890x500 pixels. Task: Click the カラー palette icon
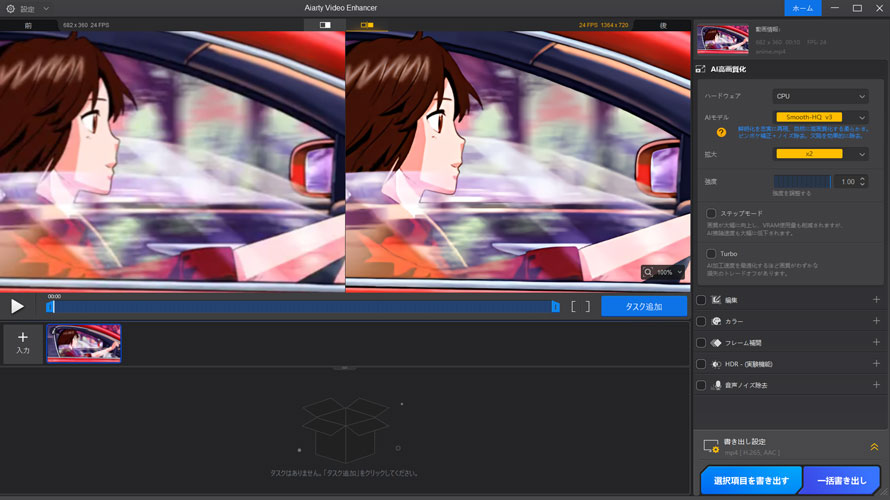[x=716, y=321]
